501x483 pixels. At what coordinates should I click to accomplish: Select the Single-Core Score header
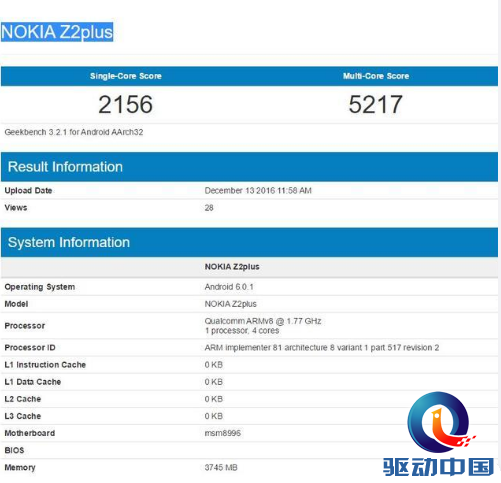click(126, 76)
